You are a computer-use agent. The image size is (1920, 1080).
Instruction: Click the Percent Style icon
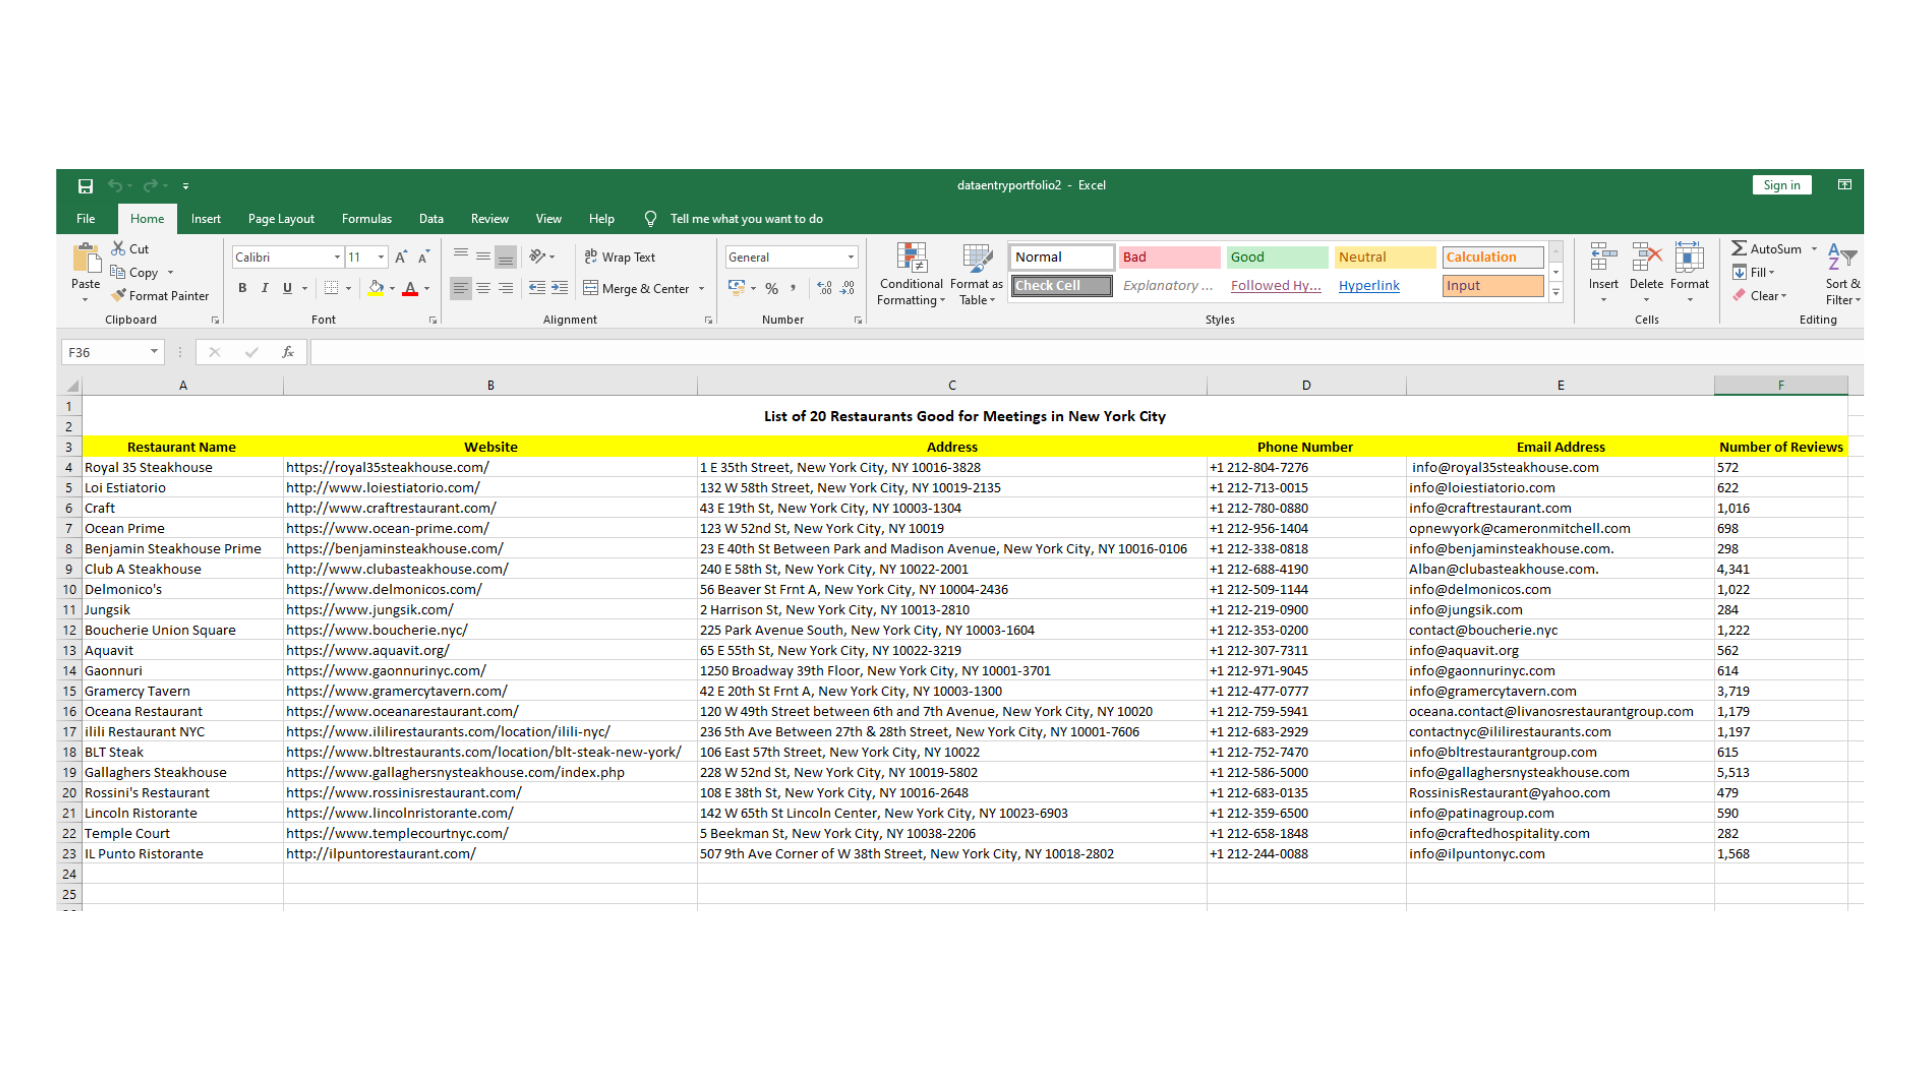[x=771, y=289]
